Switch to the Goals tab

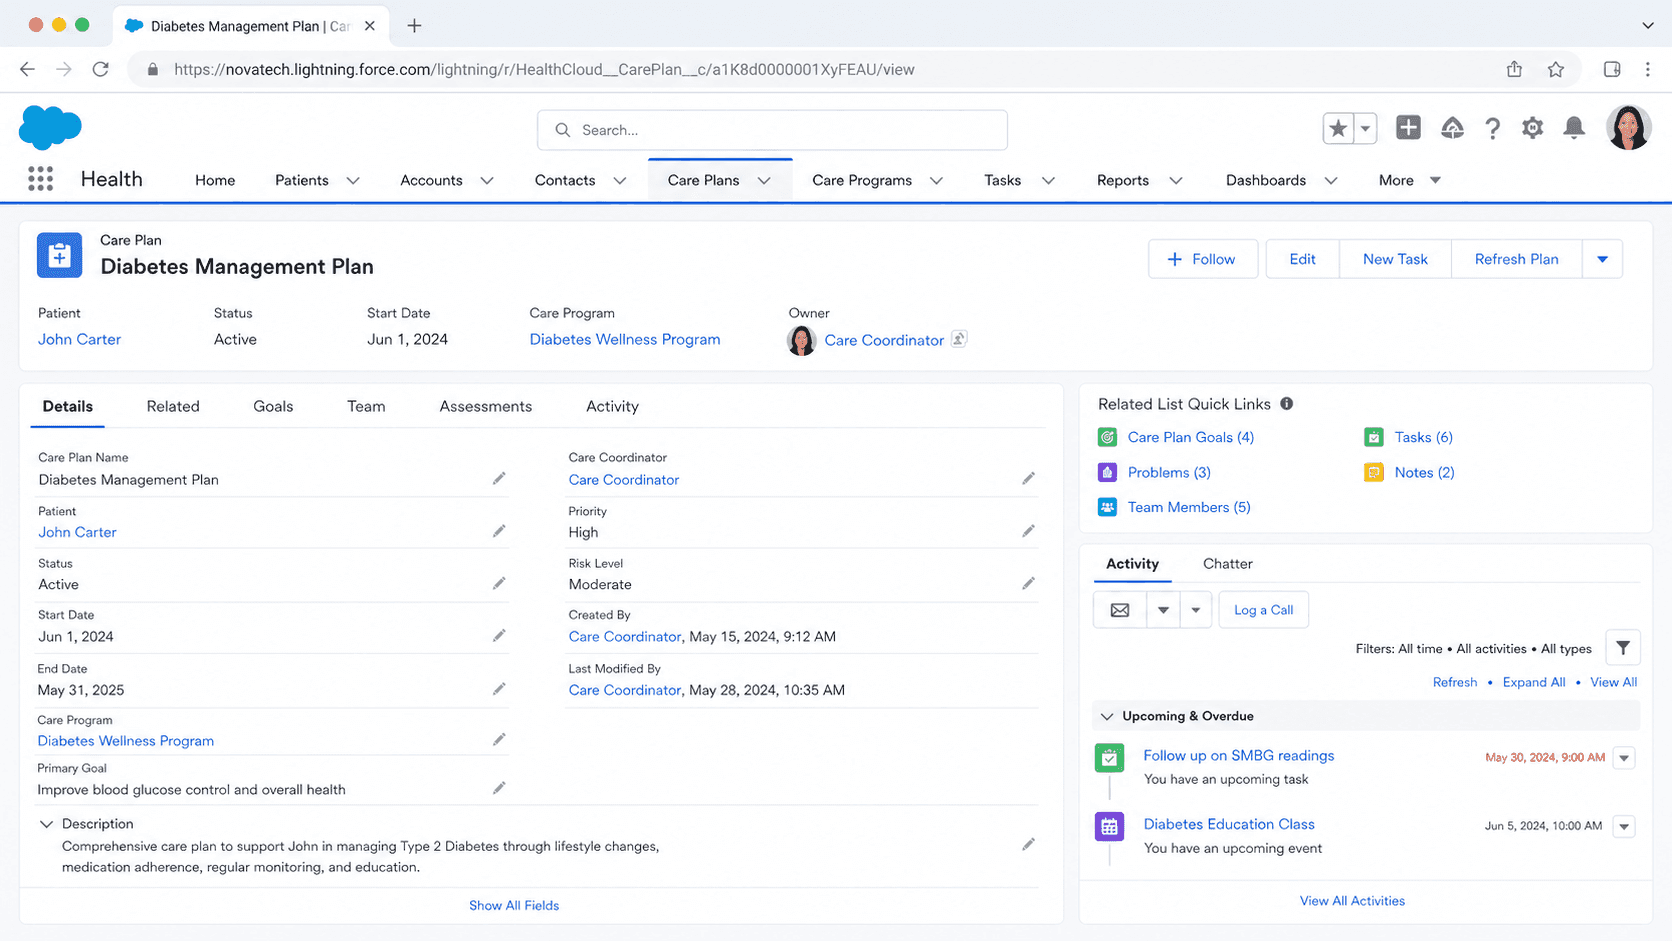coord(273,406)
